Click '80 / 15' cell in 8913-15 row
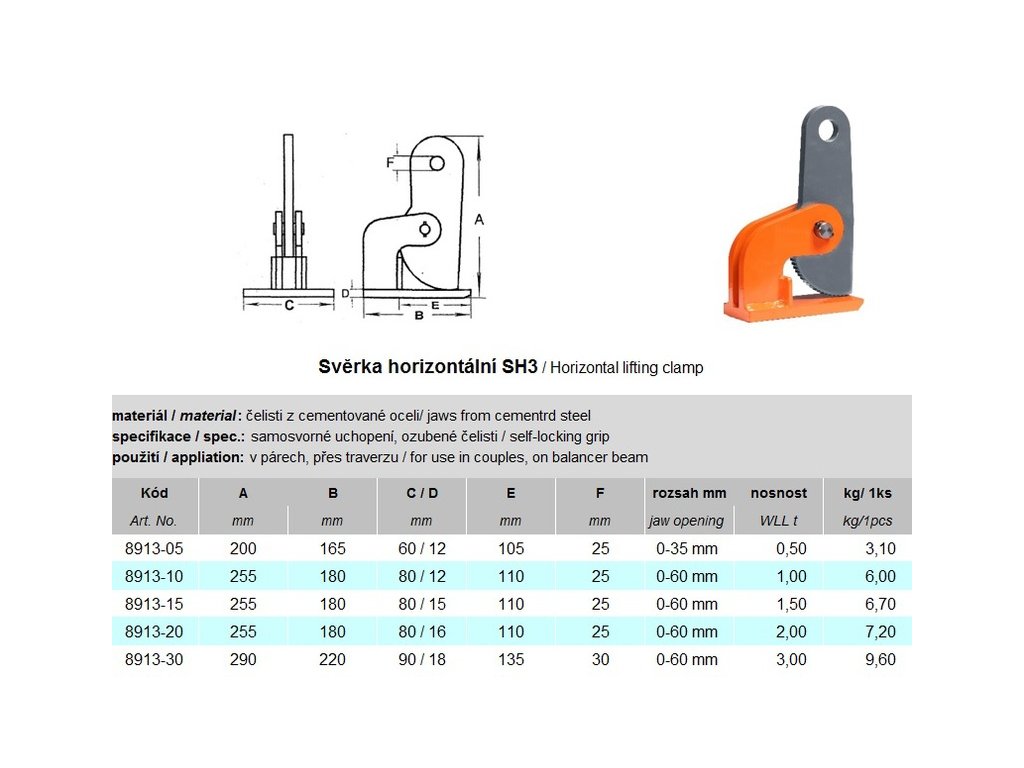The width and height of the screenshot is (1024, 768). [x=422, y=604]
